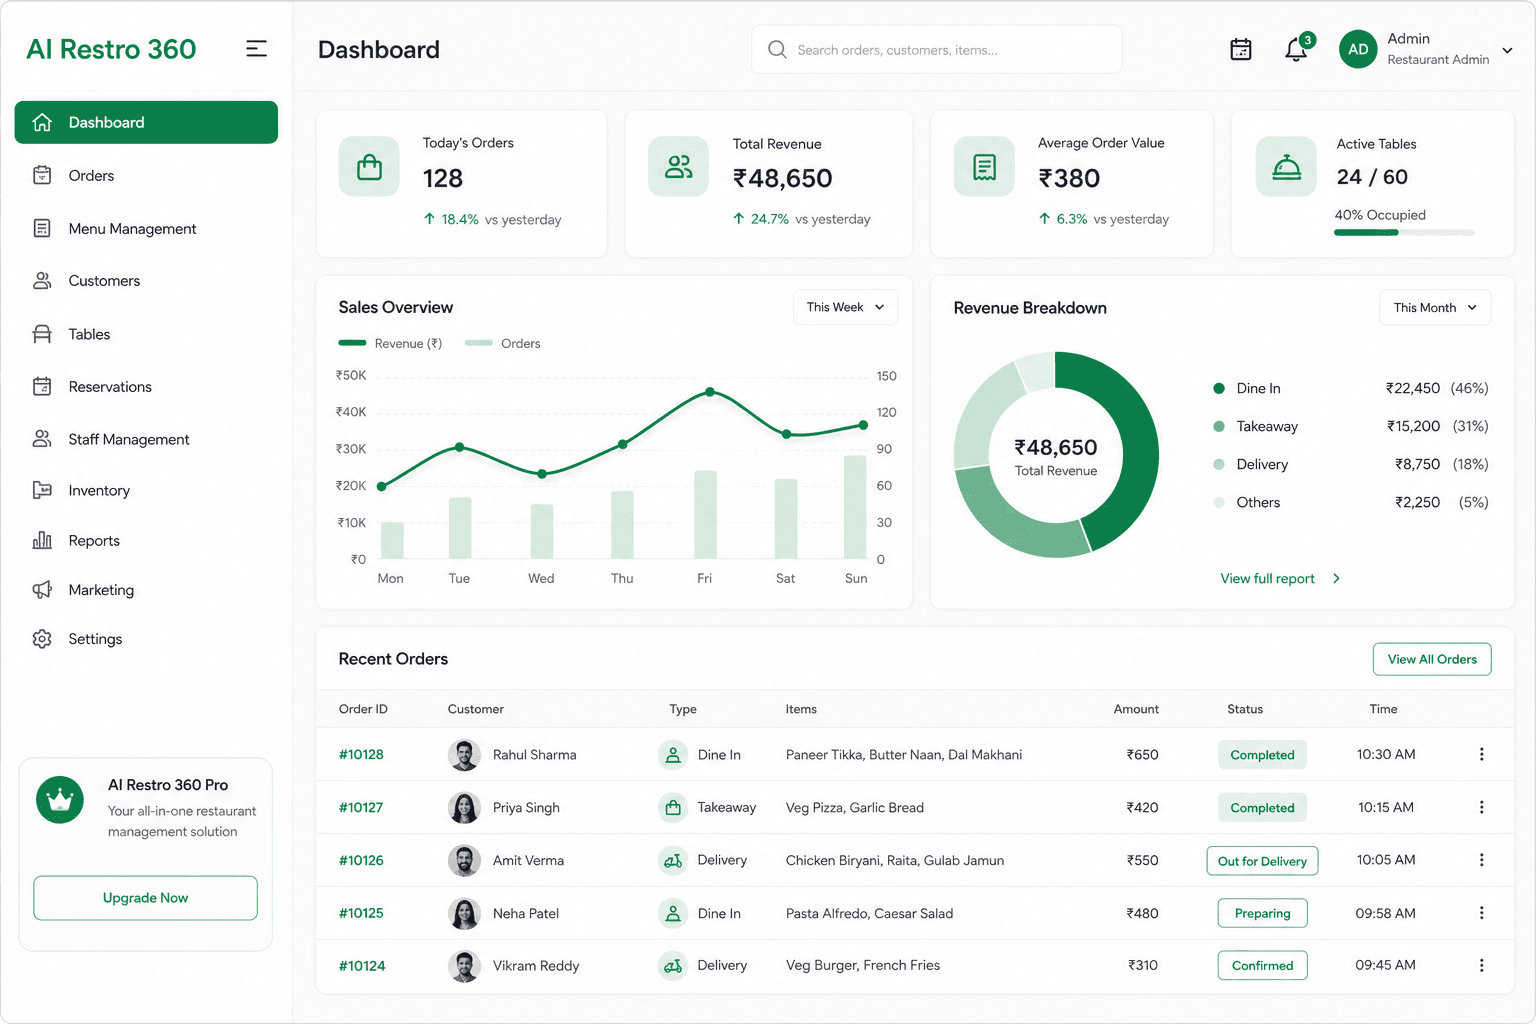Click the Menu Management sidebar icon

[42, 228]
